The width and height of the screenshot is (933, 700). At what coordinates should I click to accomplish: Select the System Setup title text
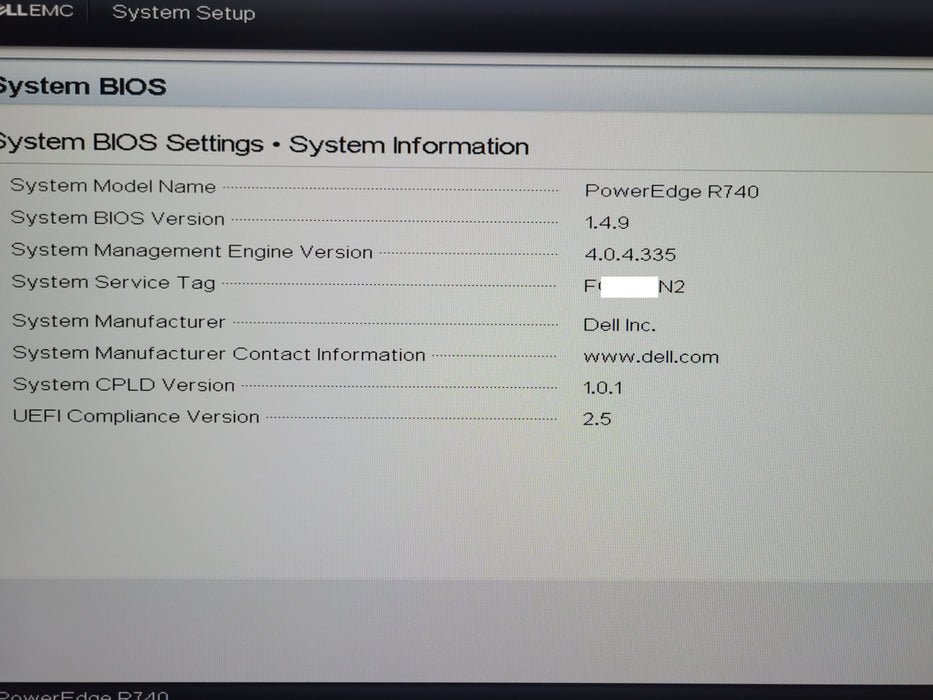(x=184, y=12)
